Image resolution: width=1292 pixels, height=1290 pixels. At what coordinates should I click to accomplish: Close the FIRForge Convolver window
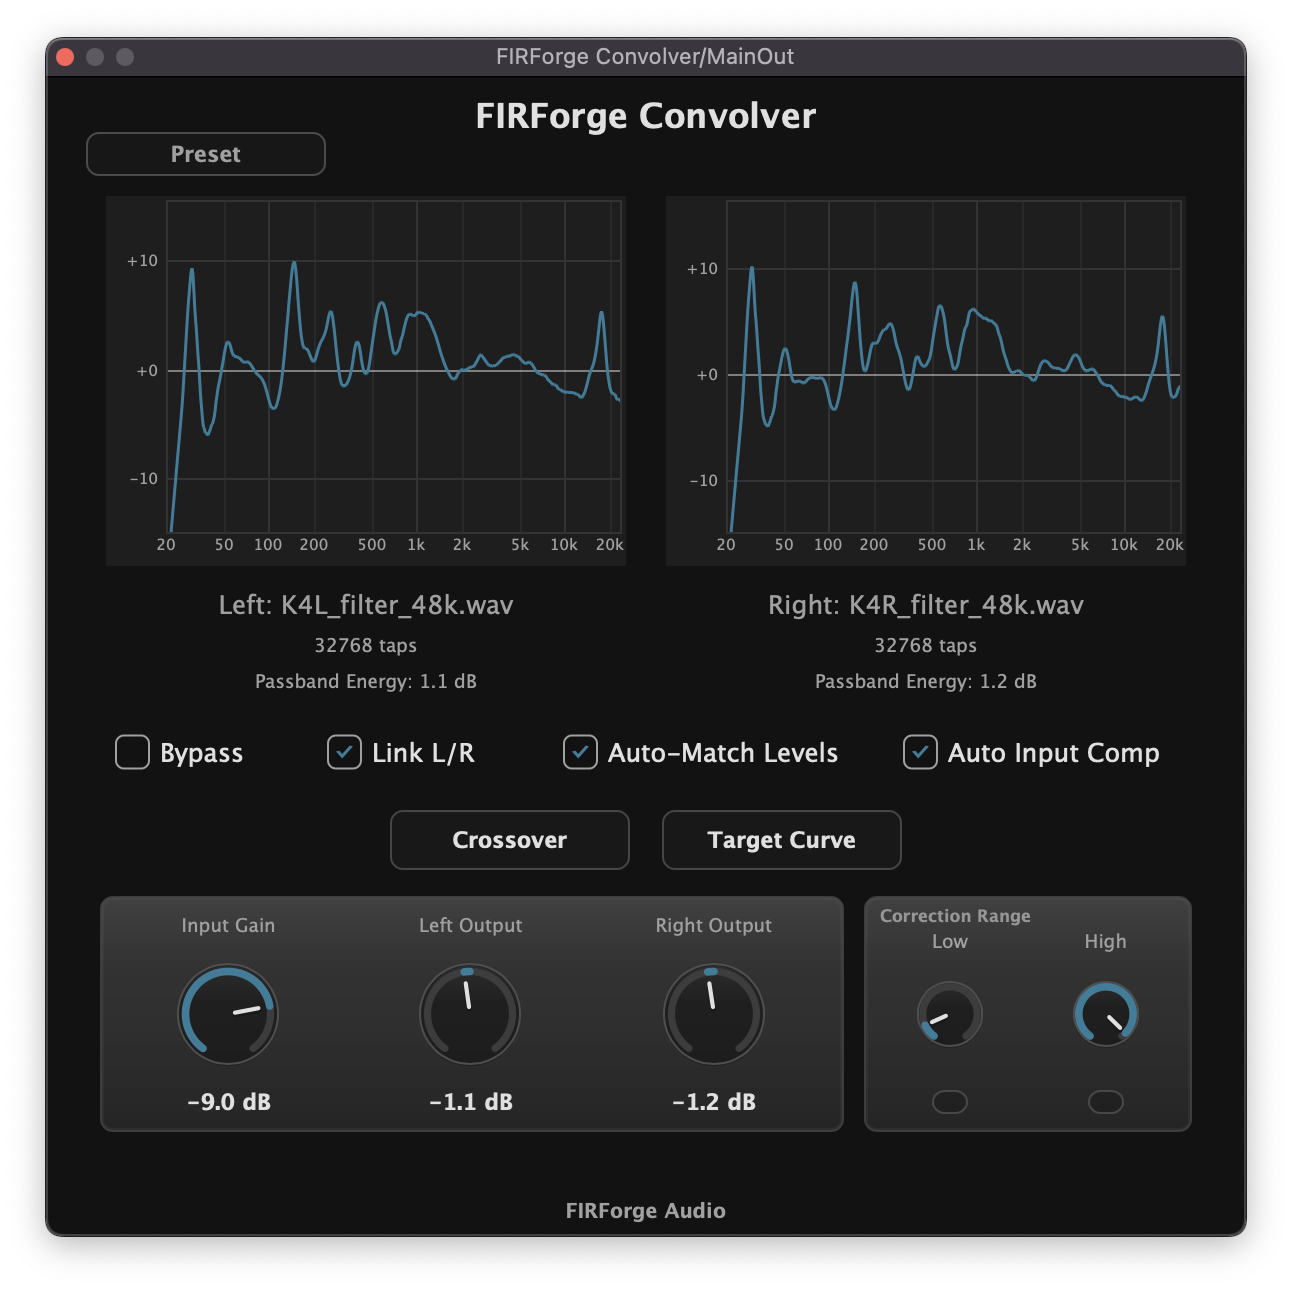click(66, 57)
